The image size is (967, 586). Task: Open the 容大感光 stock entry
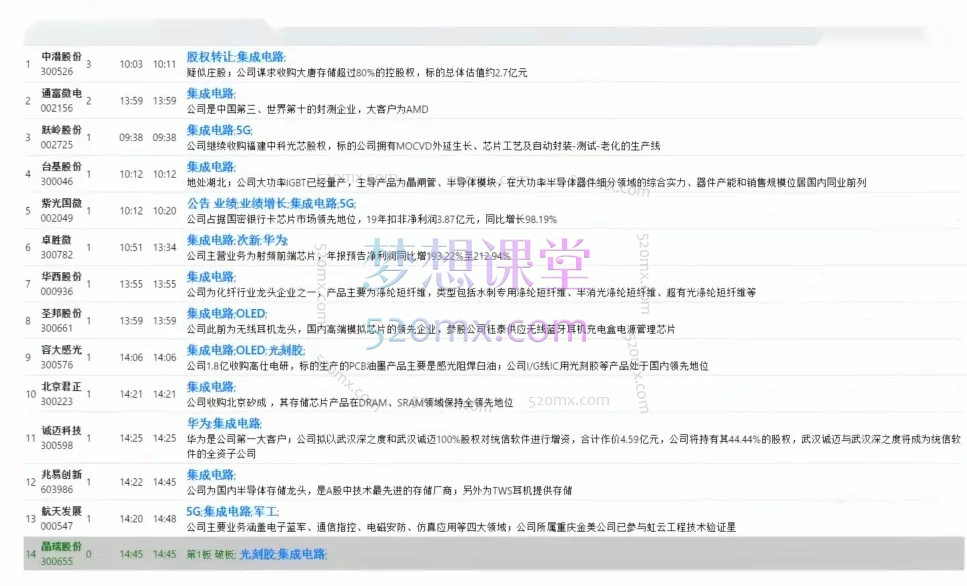(61, 350)
